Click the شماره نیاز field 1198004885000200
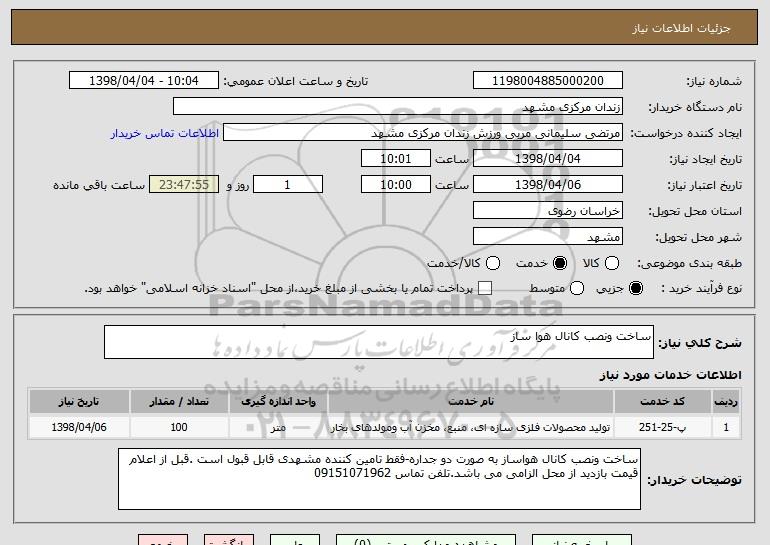 [548, 81]
